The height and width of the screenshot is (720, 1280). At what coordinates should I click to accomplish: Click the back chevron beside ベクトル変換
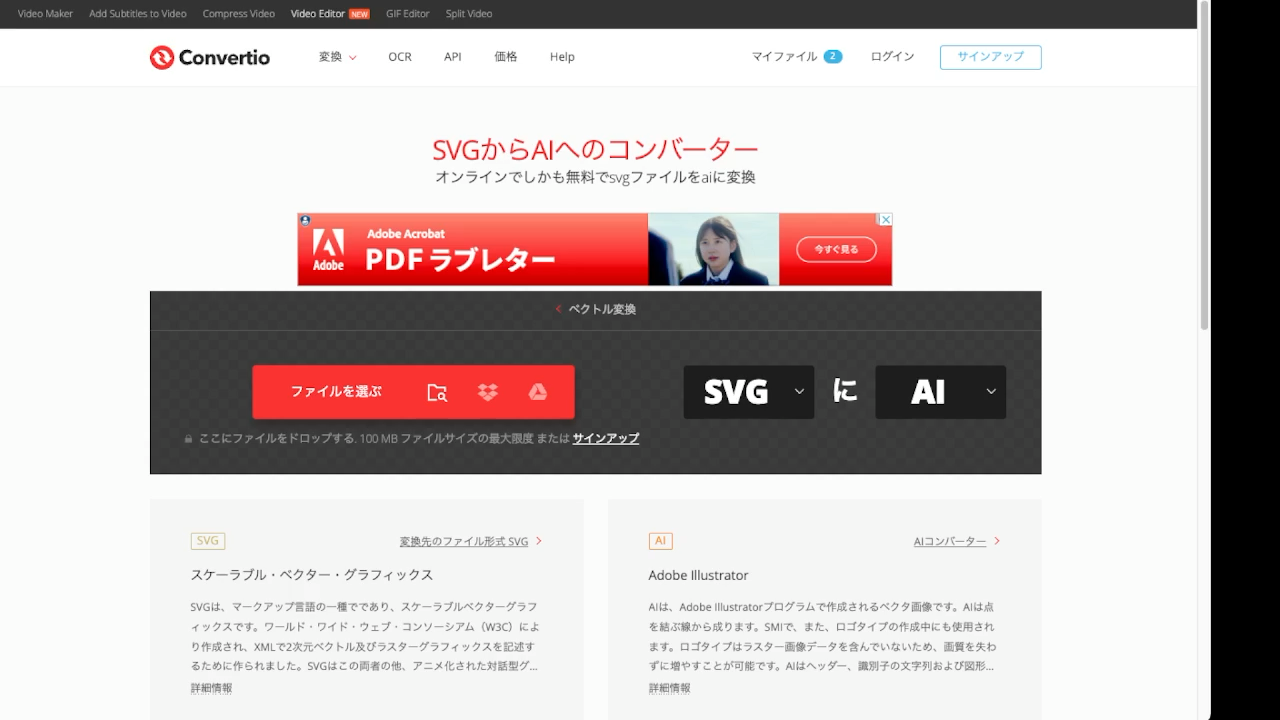pyautogui.click(x=559, y=309)
